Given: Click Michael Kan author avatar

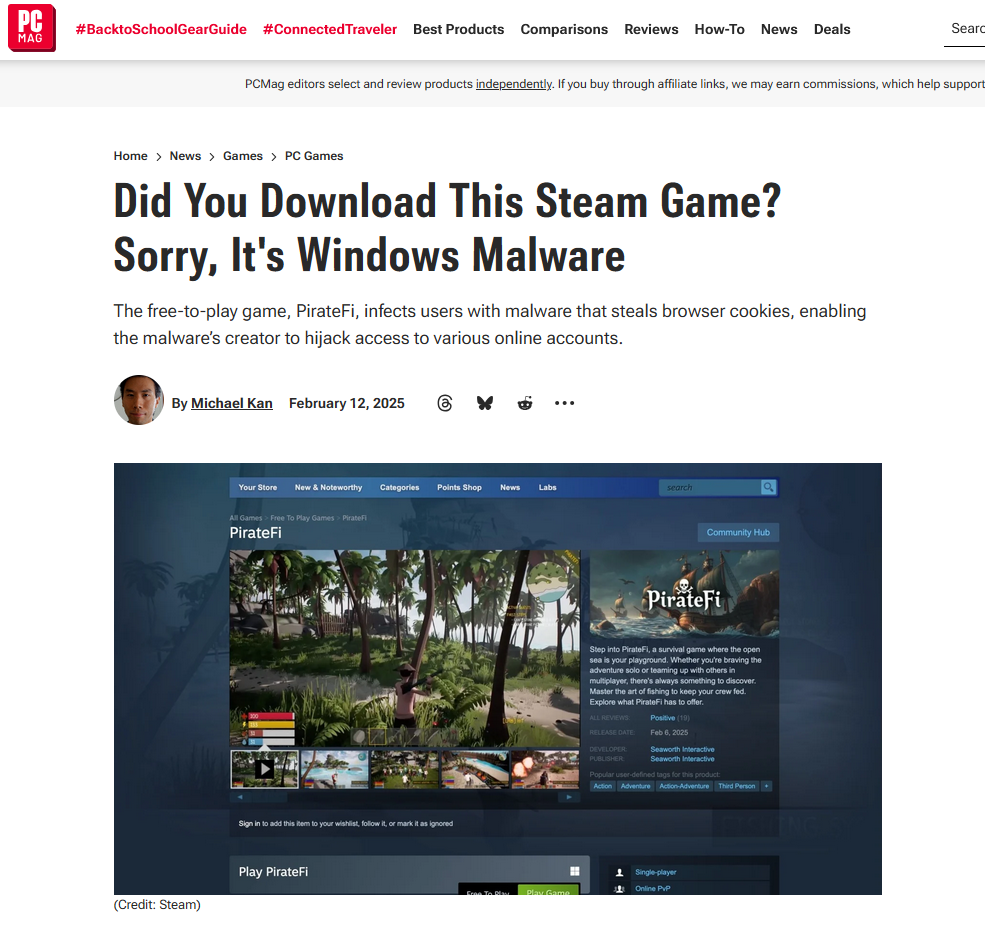Looking at the screenshot, I should 139,400.
